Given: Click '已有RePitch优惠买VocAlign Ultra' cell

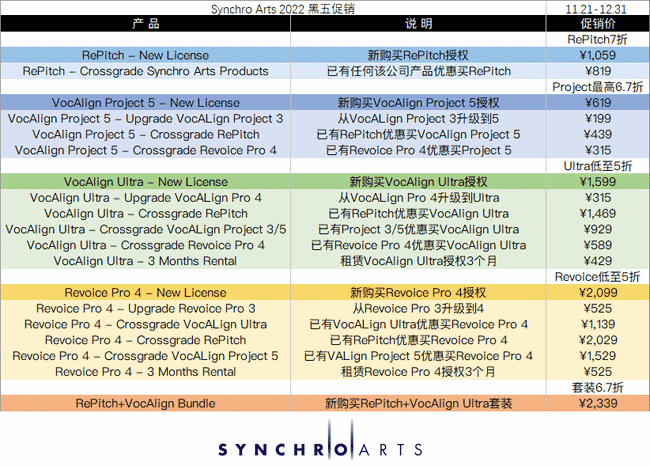Looking at the screenshot, I should click(x=419, y=214).
